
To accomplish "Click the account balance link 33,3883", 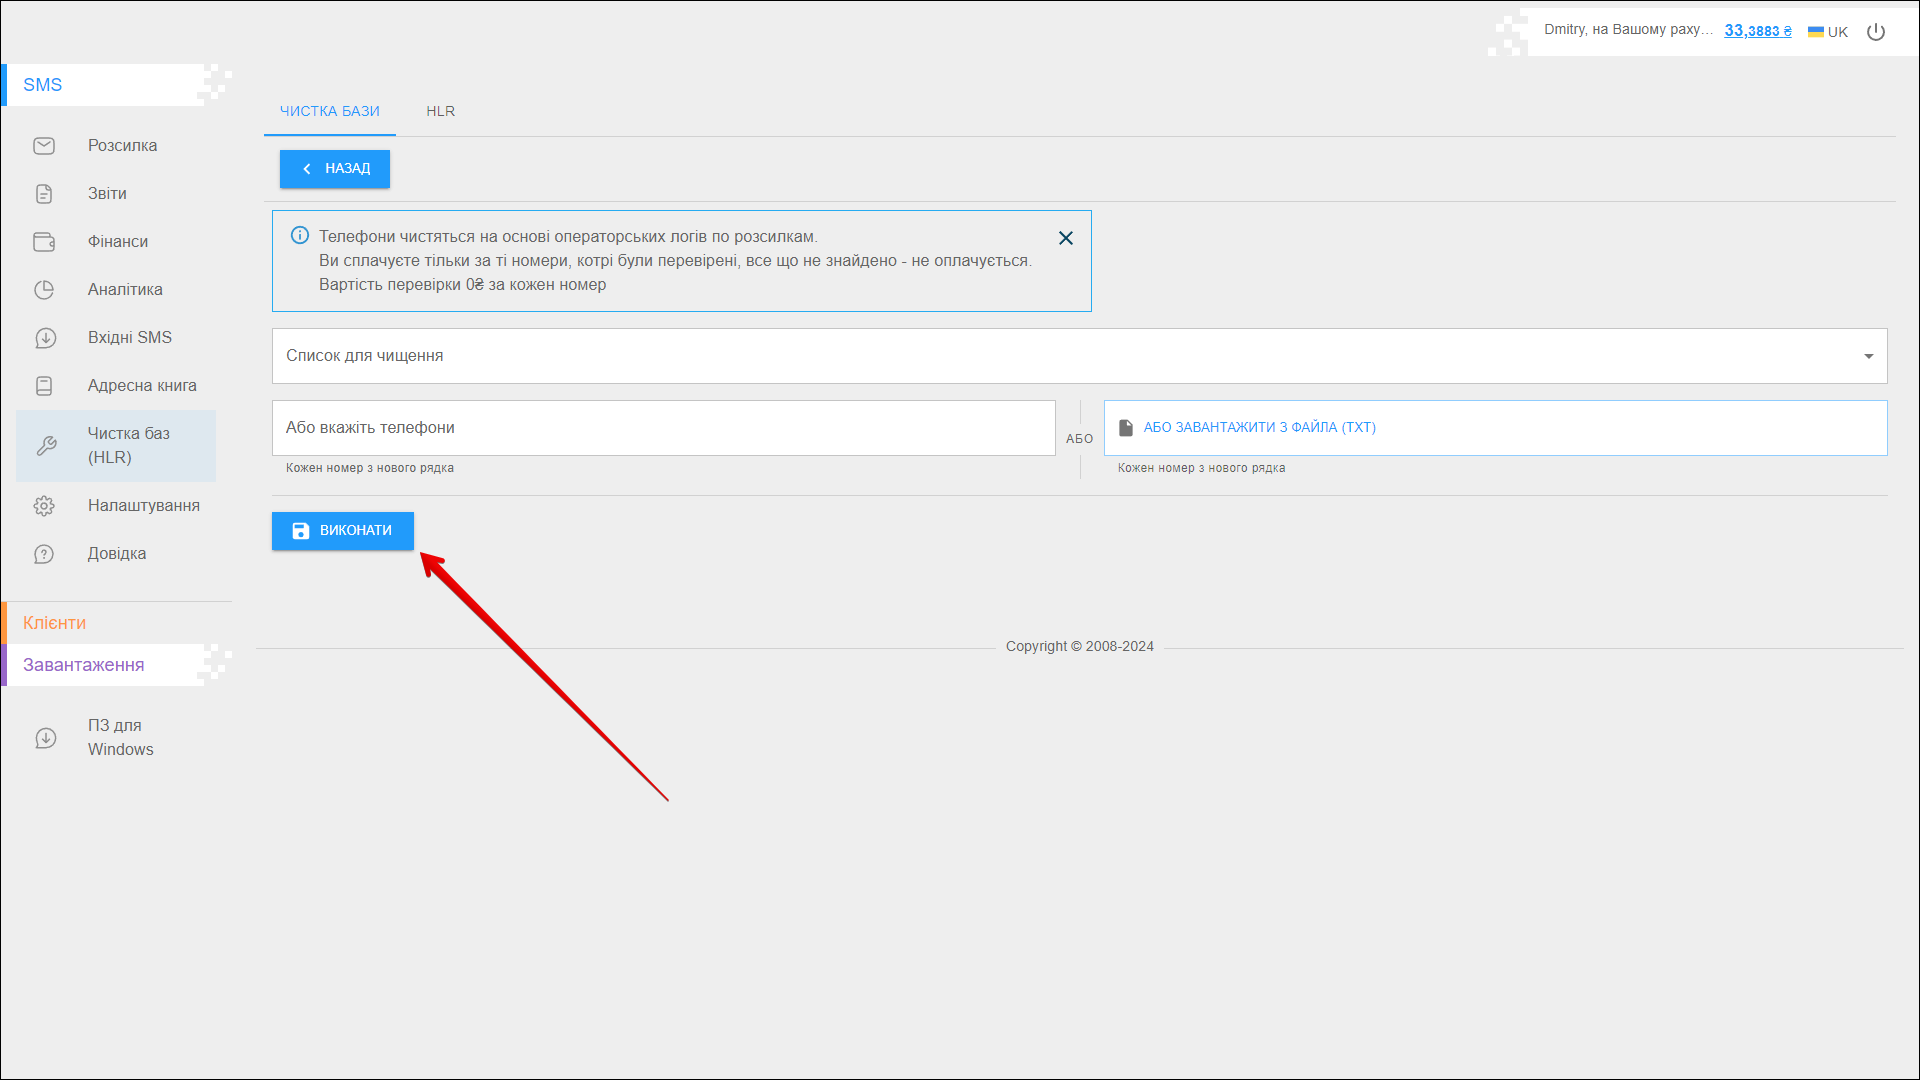I will 1757,31.
